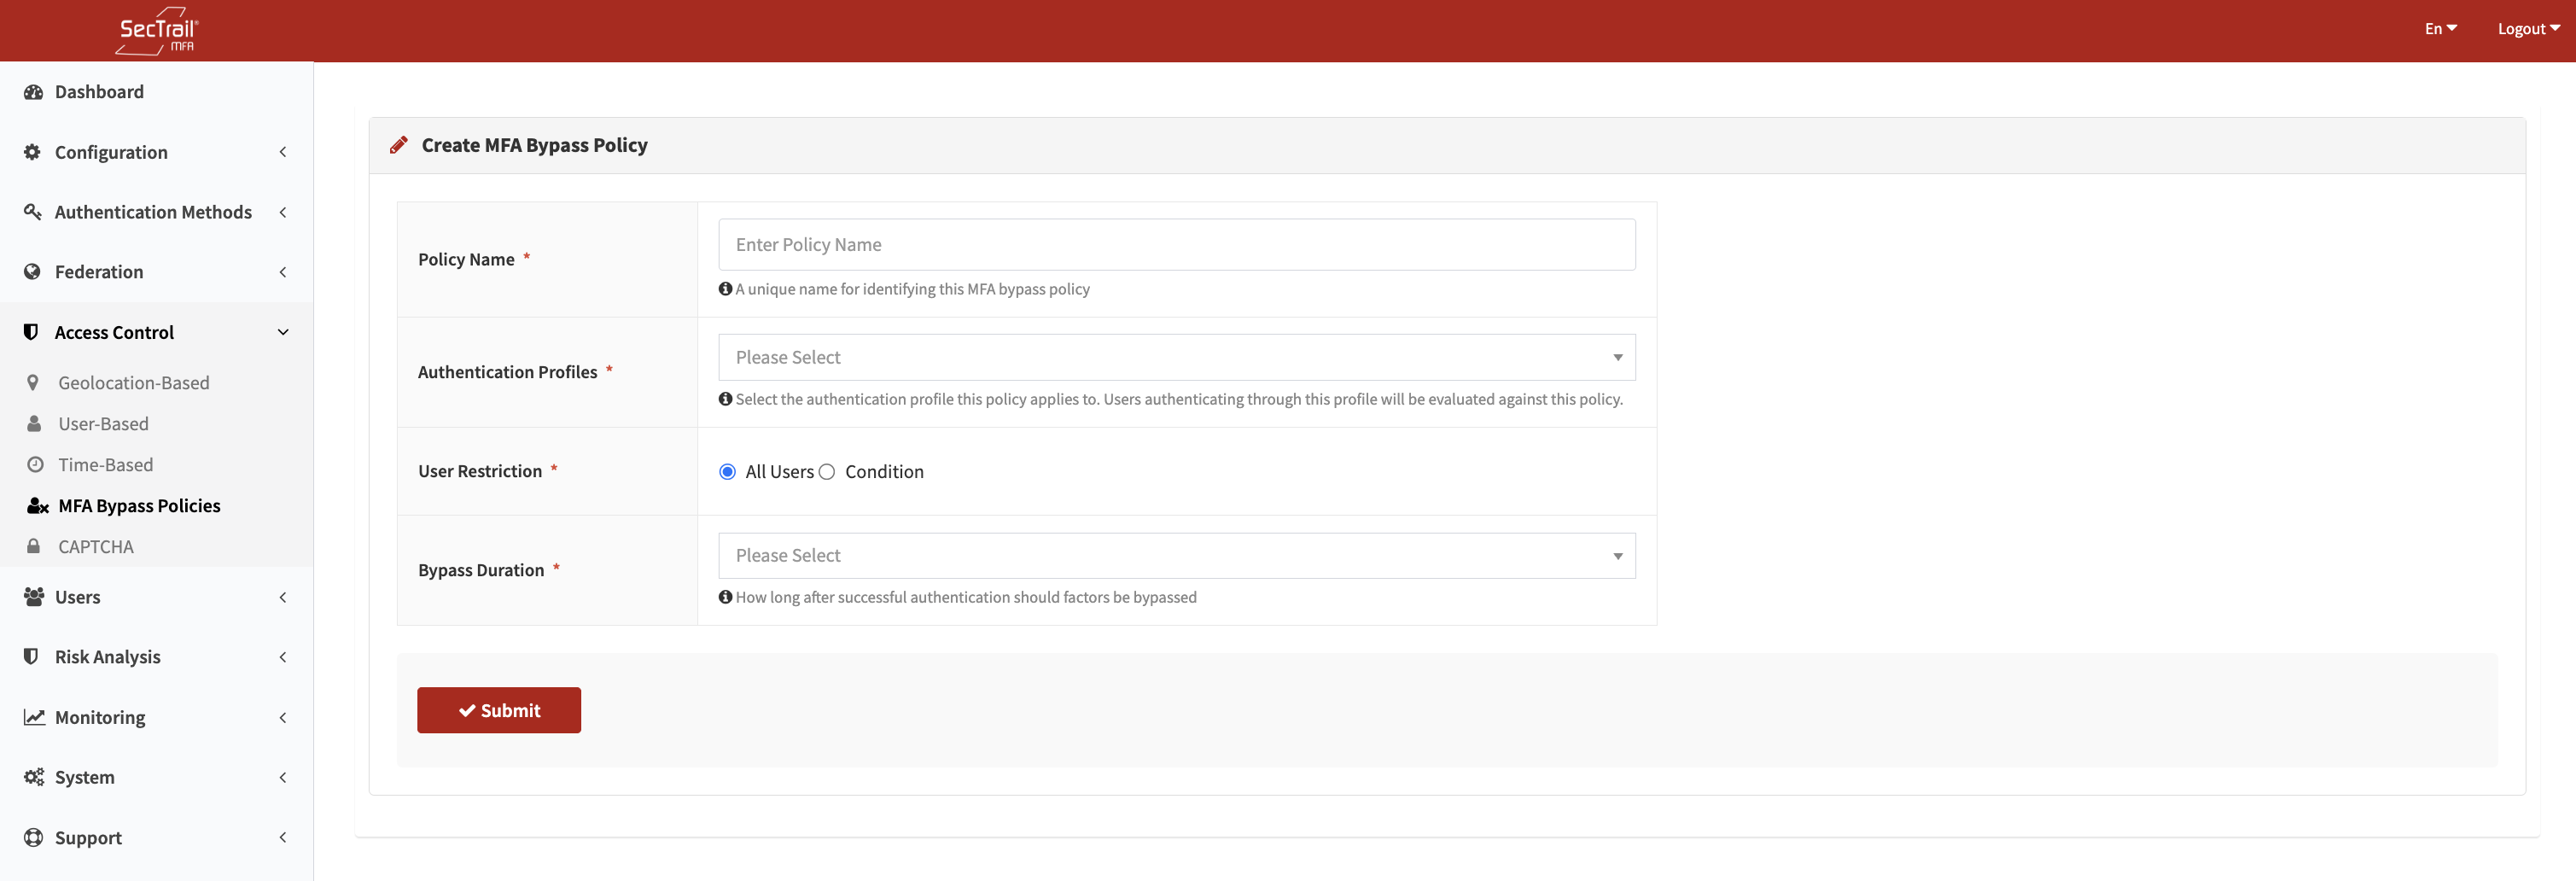Select the Geolocation-Based map pin icon
Screen dimensions: 2576x881
[x=33, y=382]
